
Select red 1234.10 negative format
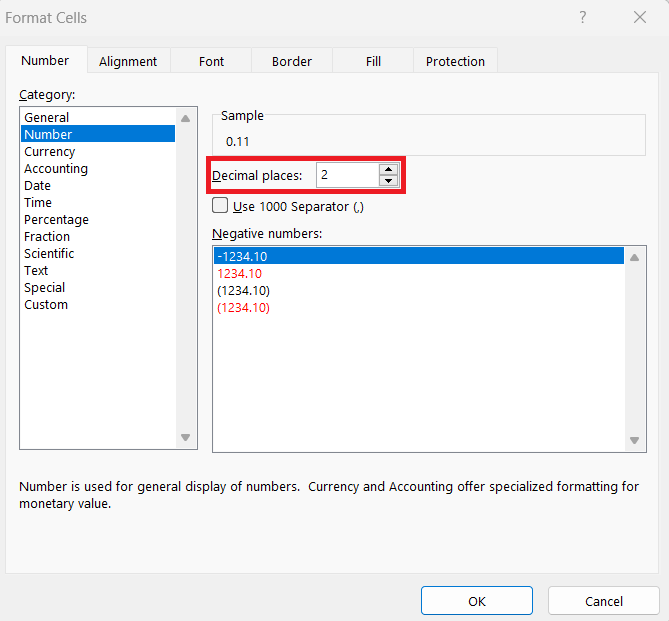tap(419, 273)
